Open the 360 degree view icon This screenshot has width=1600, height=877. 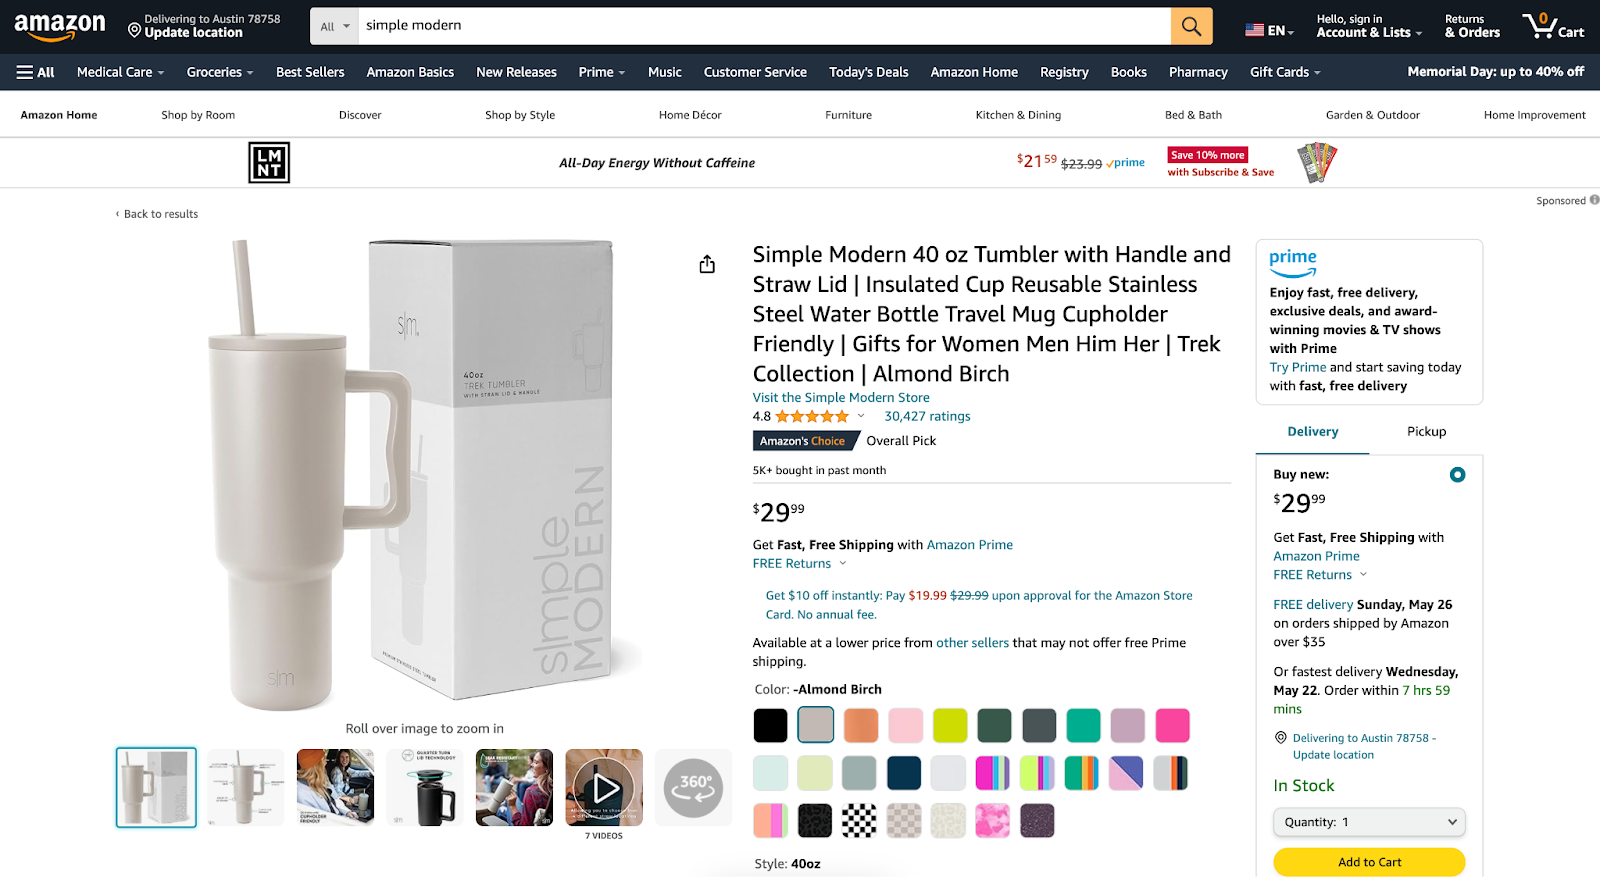[x=693, y=788]
